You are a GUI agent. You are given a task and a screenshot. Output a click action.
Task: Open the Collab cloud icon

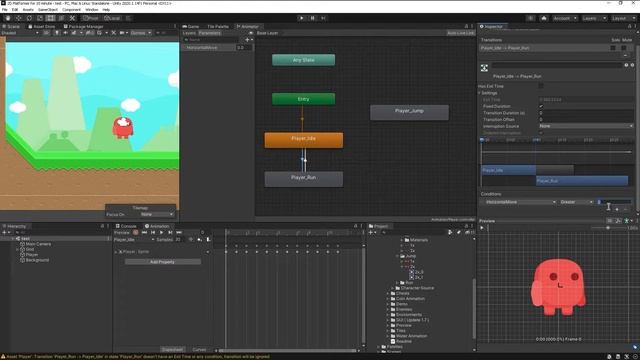[x=544, y=18]
